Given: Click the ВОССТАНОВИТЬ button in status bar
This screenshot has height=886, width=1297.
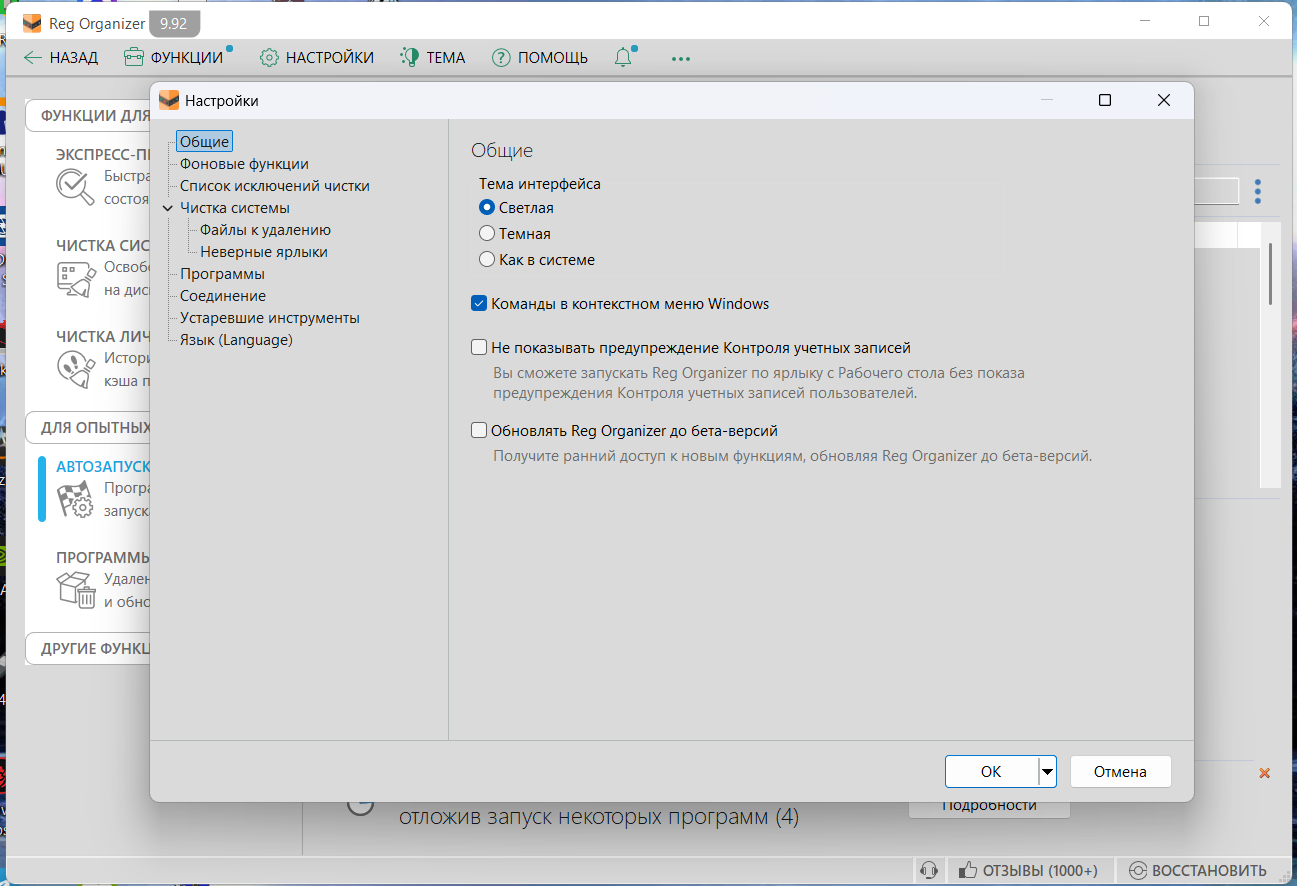Looking at the screenshot, I should 1197,870.
